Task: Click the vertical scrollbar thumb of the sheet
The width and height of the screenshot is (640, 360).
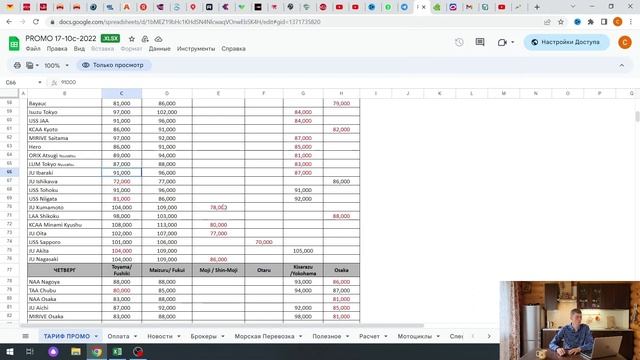Action: pyautogui.click(x=637, y=116)
